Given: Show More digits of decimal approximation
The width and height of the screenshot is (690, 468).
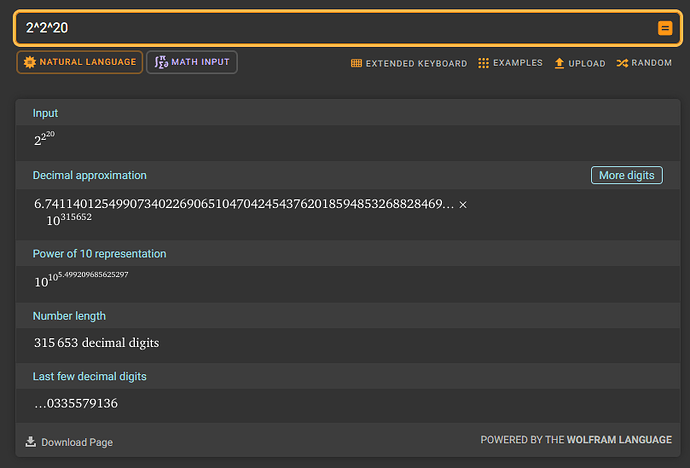Looking at the screenshot, I should pos(626,175).
